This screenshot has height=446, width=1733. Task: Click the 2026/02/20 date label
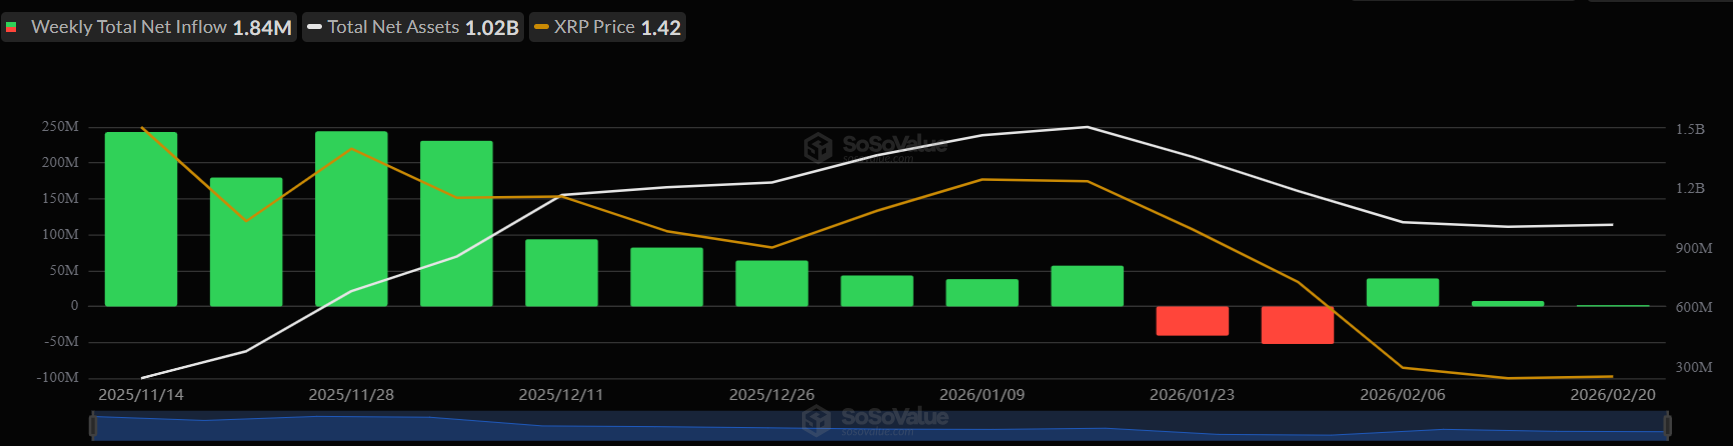coord(1612,395)
